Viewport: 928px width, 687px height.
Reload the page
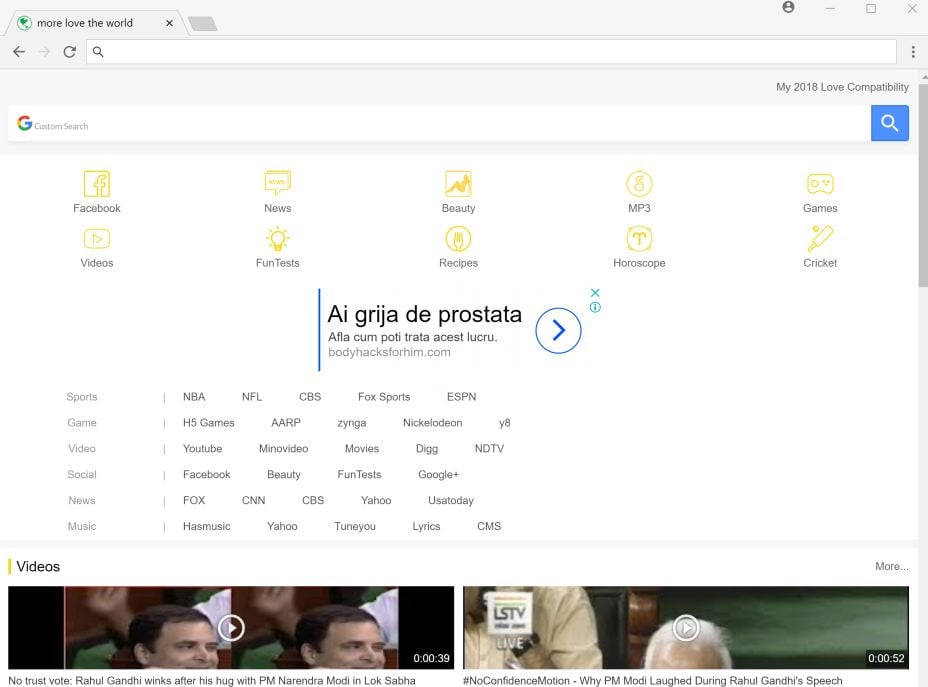point(69,51)
